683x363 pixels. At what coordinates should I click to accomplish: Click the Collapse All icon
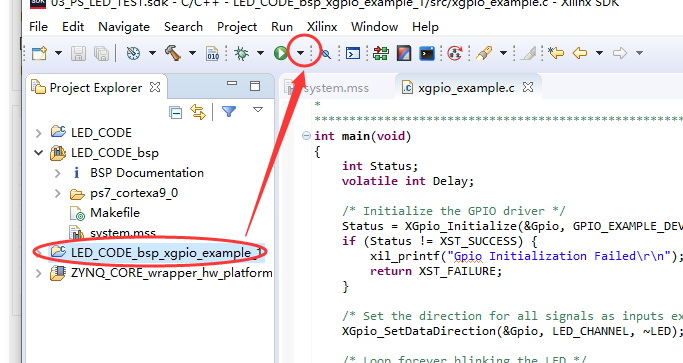pyautogui.click(x=175, y=113)
